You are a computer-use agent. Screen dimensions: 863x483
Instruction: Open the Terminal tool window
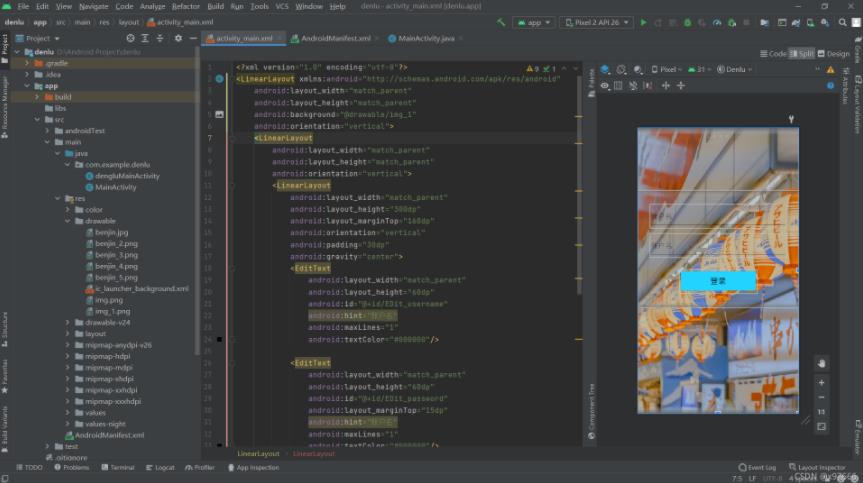pyautogui.click(x=117, y=467)
